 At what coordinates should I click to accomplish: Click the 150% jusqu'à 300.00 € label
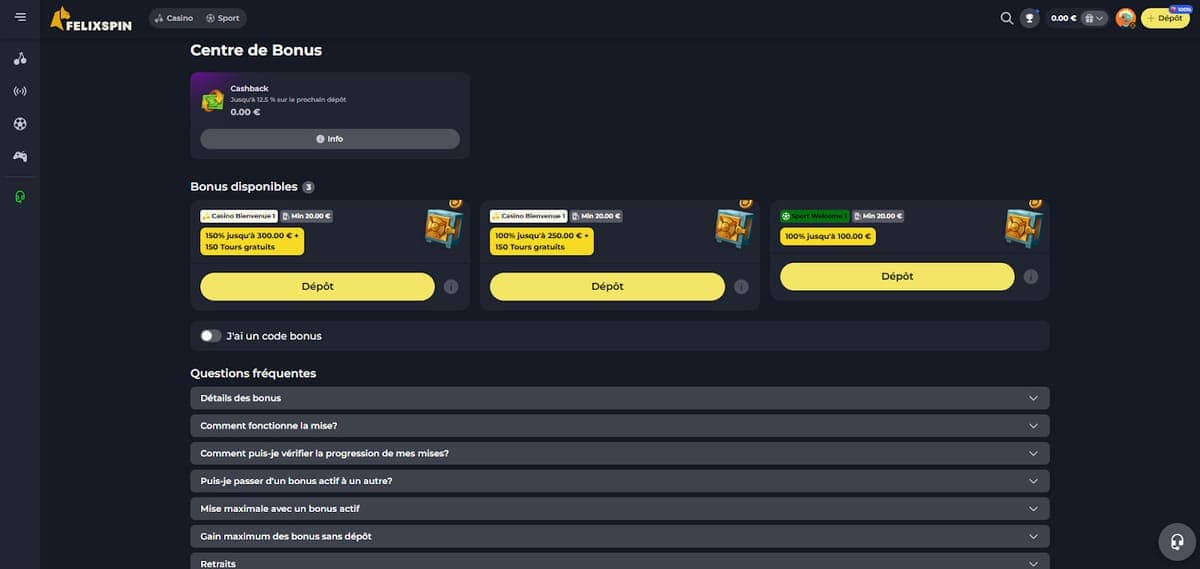tap(251, 241)
